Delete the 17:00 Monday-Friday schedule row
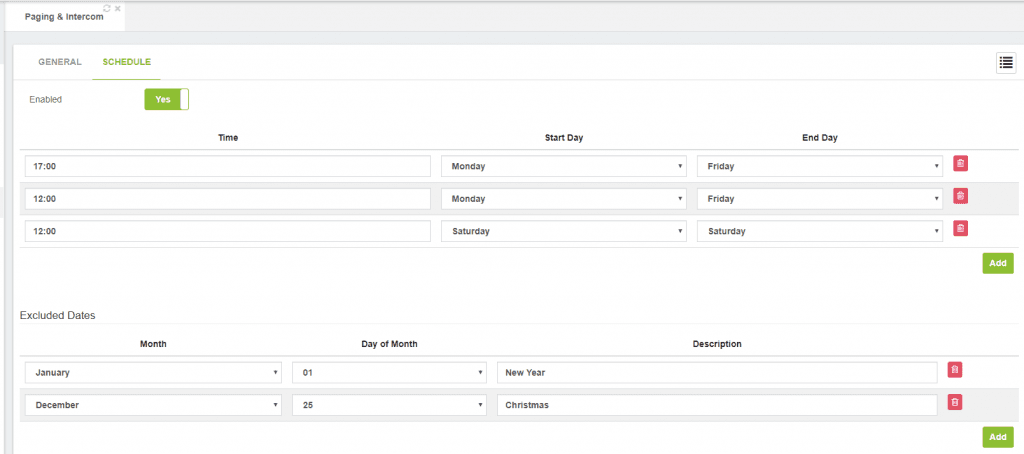 [960, 163]
